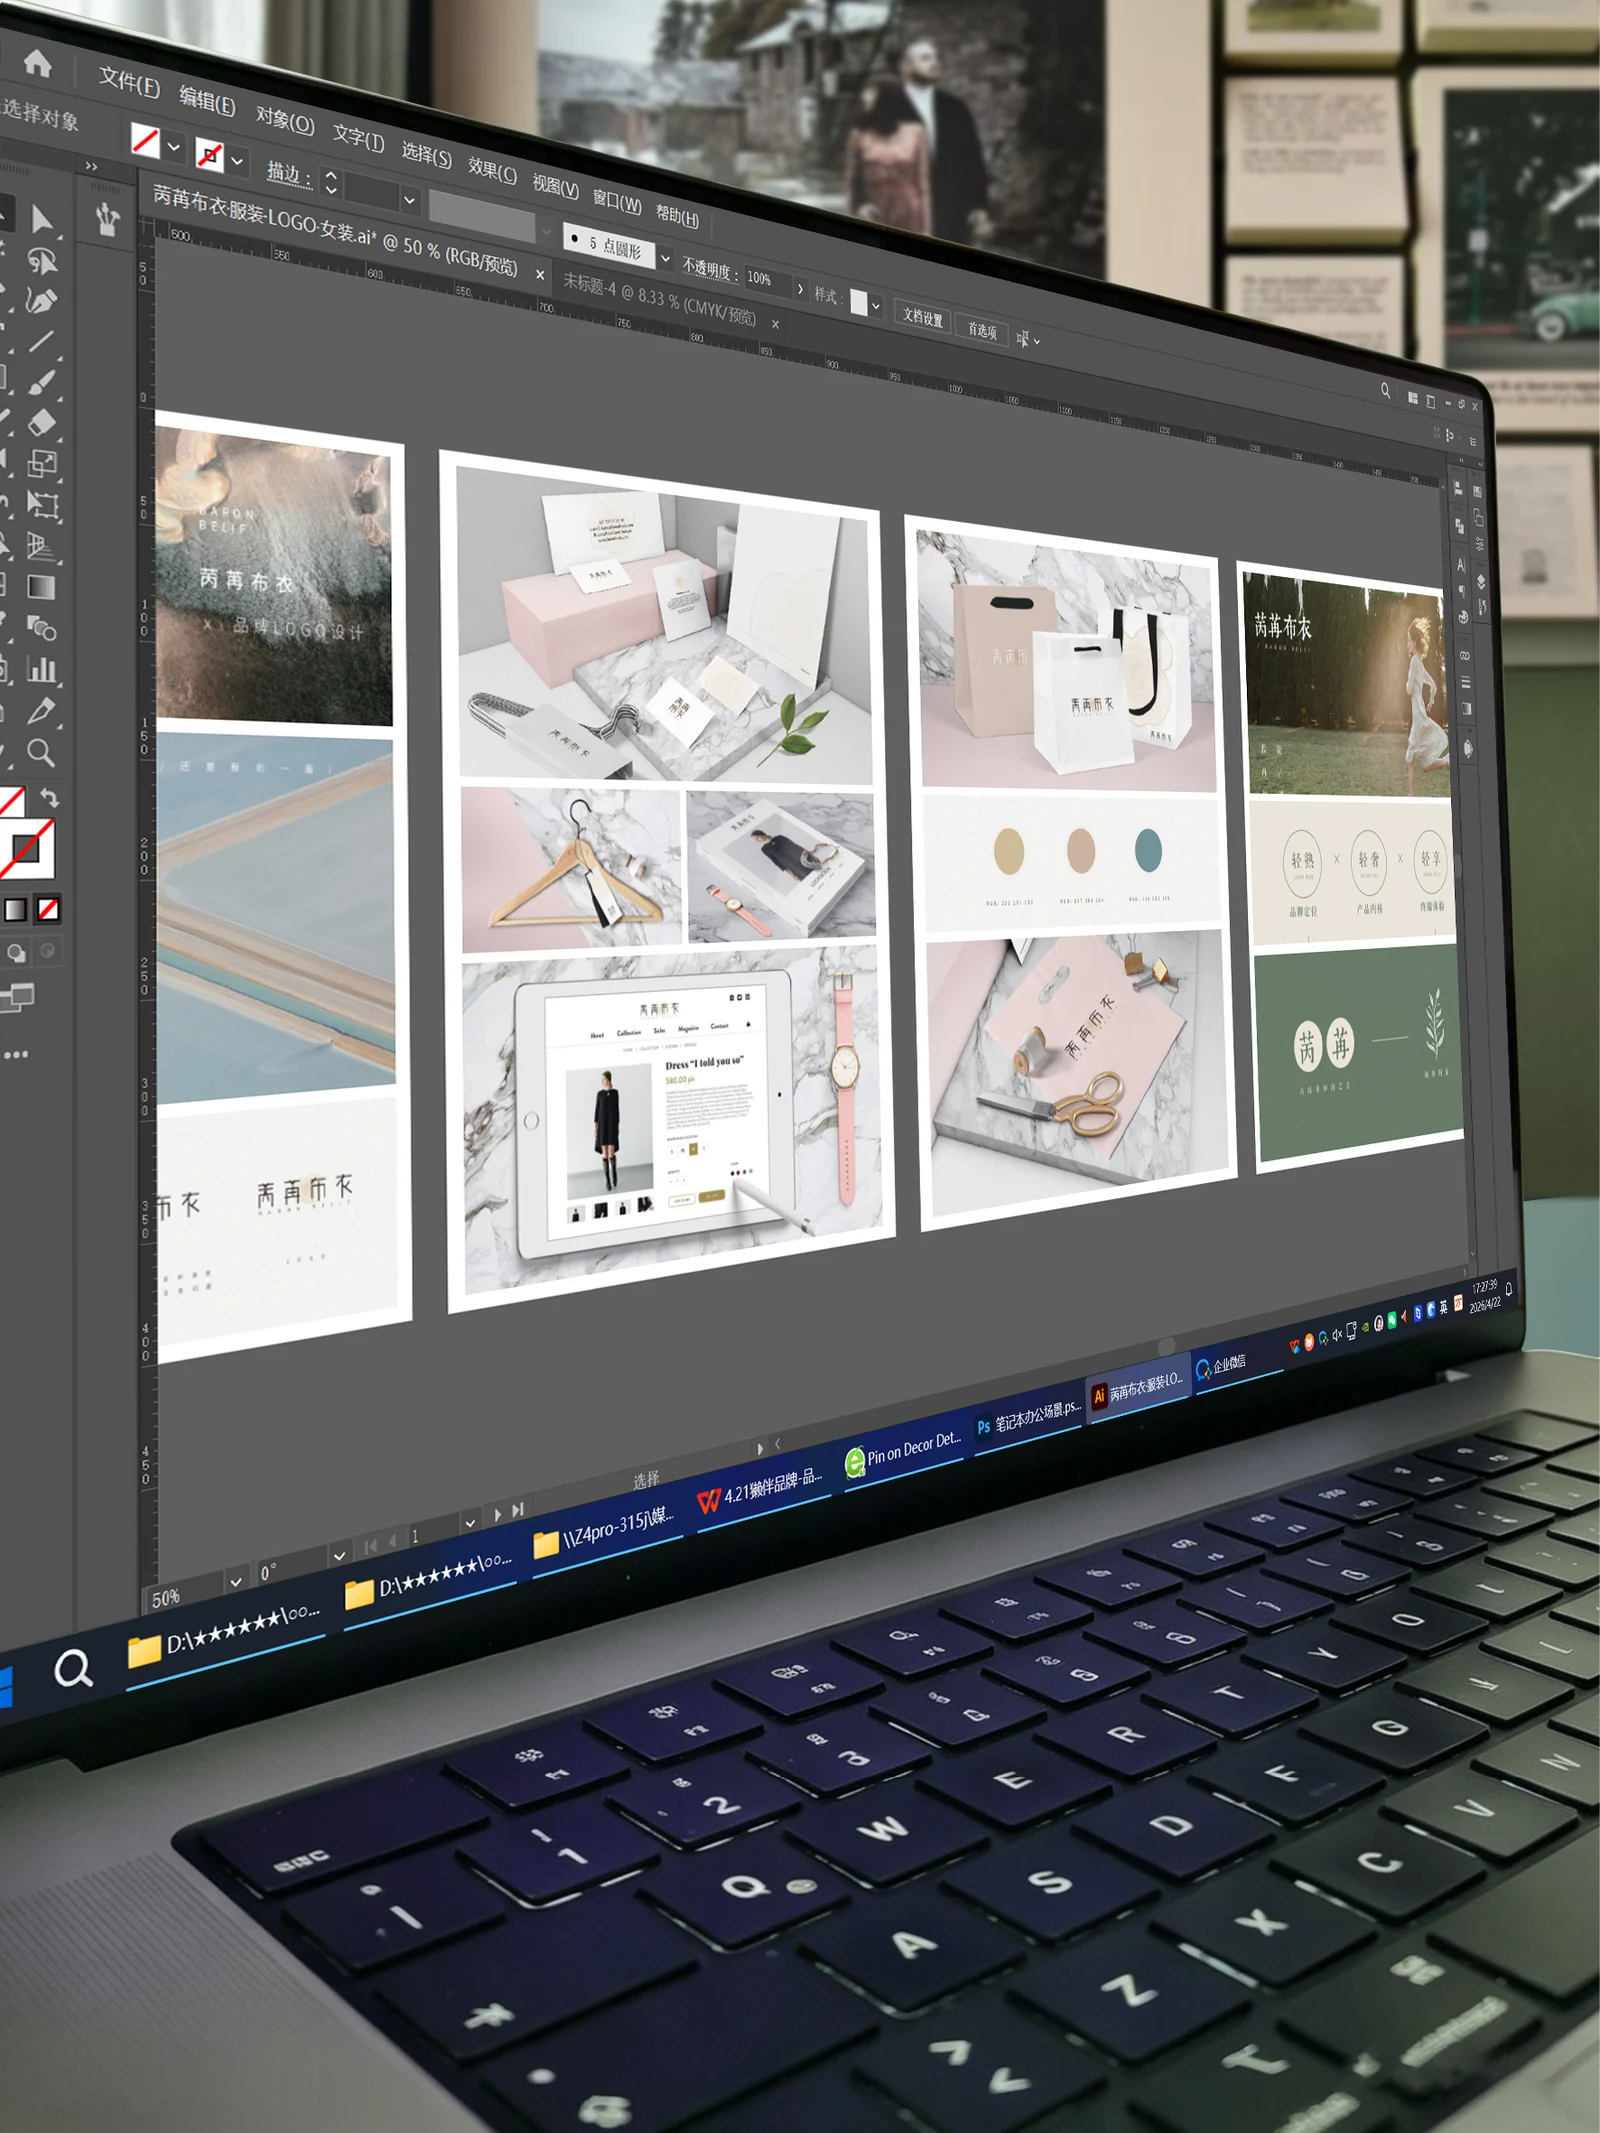The height and width of the screenshot is (2133, 1600).
Task: Open the stroke weight dropdown
Action: [408, 201]
